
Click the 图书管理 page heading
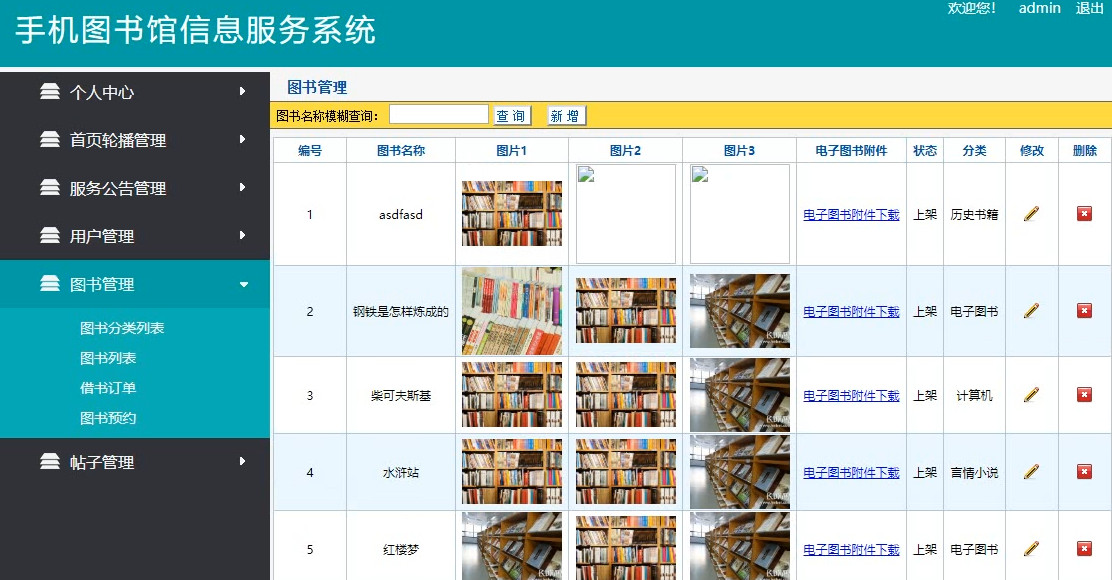pyautogui.click(x=317, y=87)
